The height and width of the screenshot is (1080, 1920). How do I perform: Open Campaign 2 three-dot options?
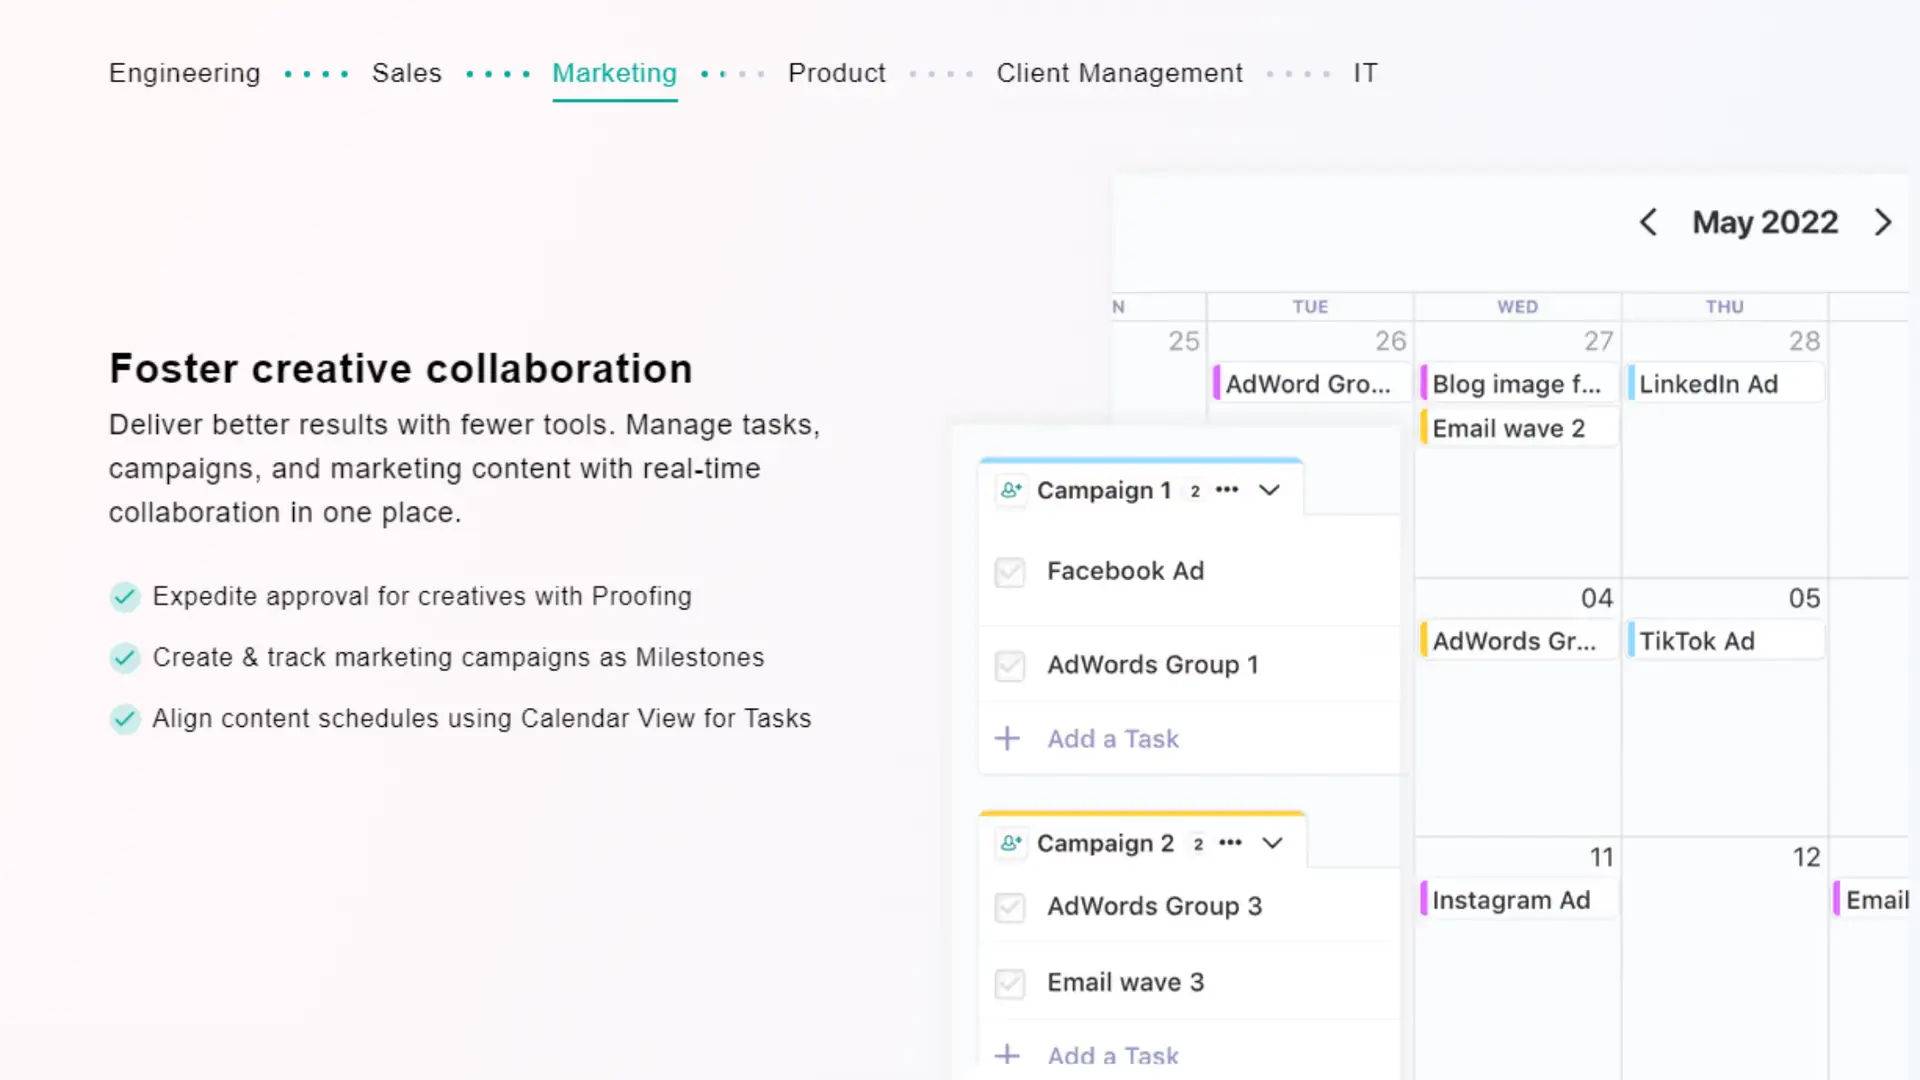(1230, 843)
